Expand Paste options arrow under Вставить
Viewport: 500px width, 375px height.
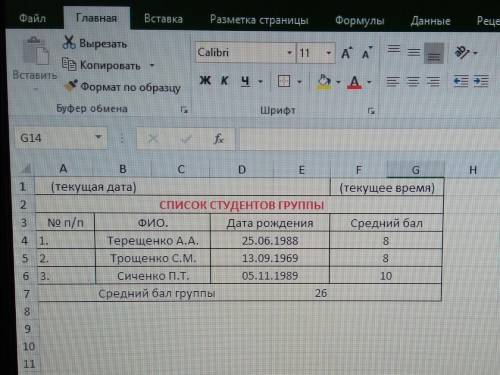[35, 89]
